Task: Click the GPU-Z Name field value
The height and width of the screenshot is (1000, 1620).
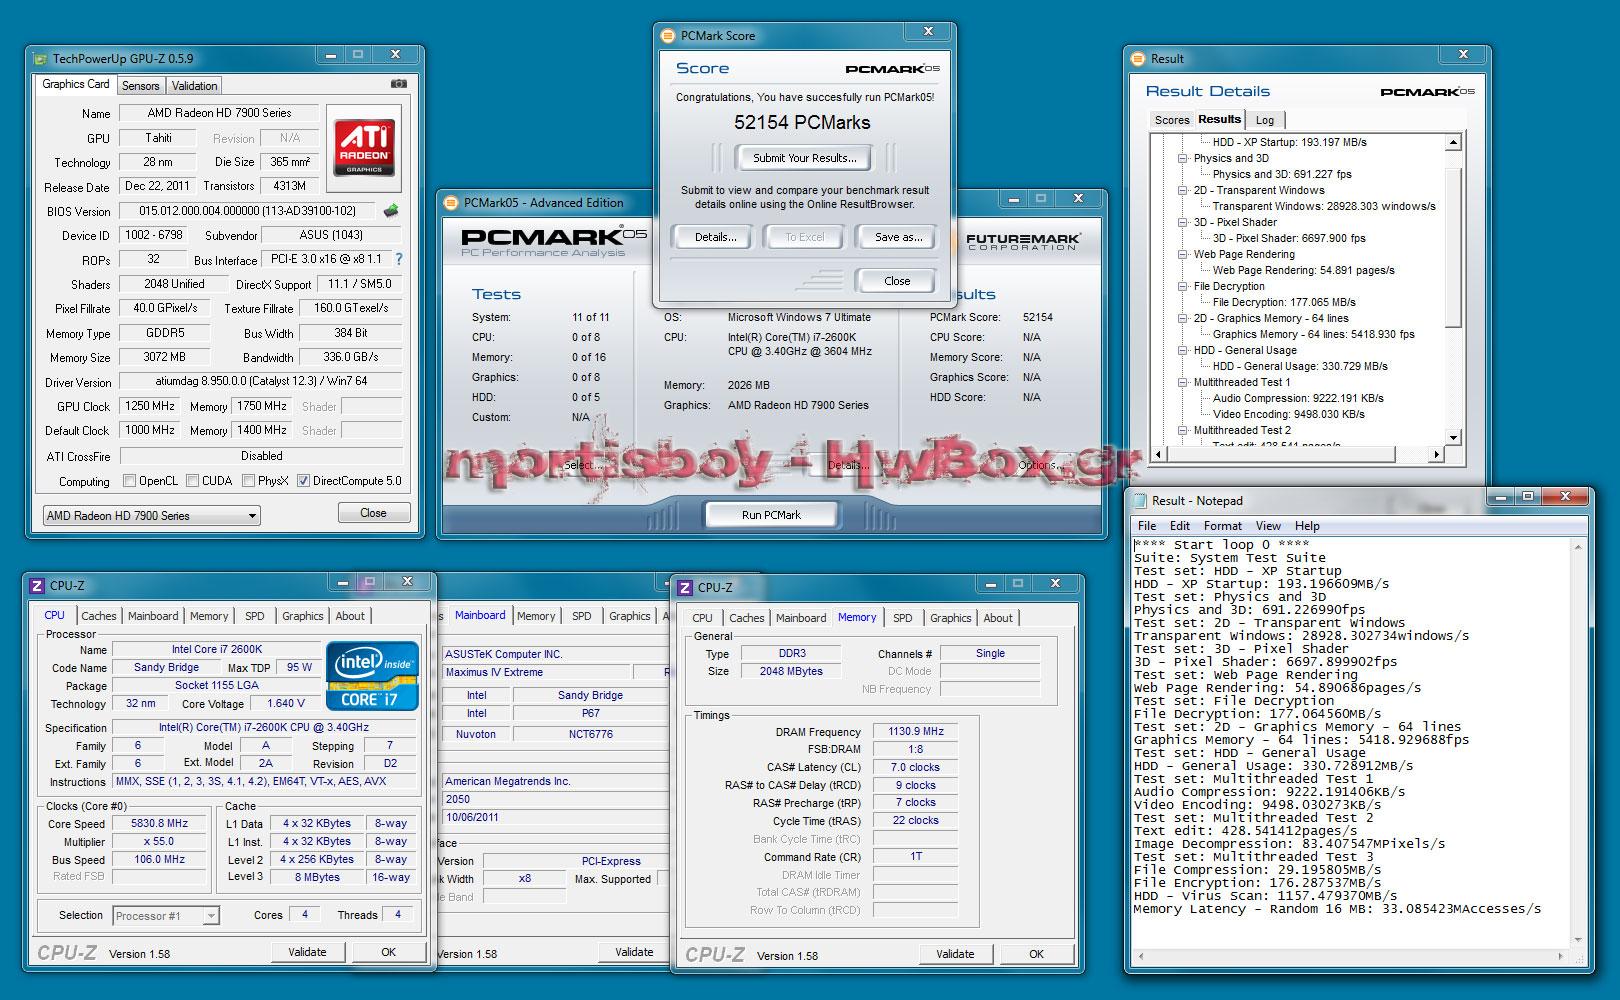Action: click(x=219, y=113)
